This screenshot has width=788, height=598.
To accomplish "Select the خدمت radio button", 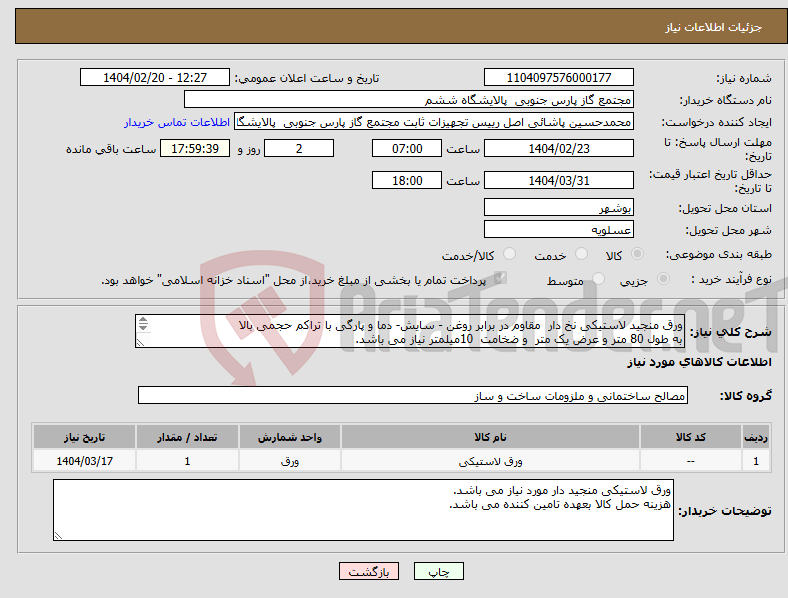I will (x=581, y=254).
